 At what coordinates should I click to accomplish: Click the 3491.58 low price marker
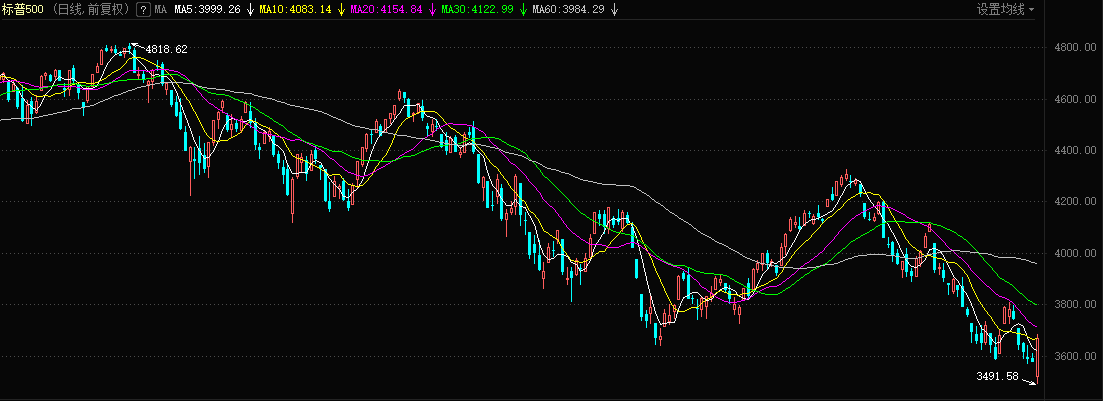pyautogui.click(x=996, y=377)
